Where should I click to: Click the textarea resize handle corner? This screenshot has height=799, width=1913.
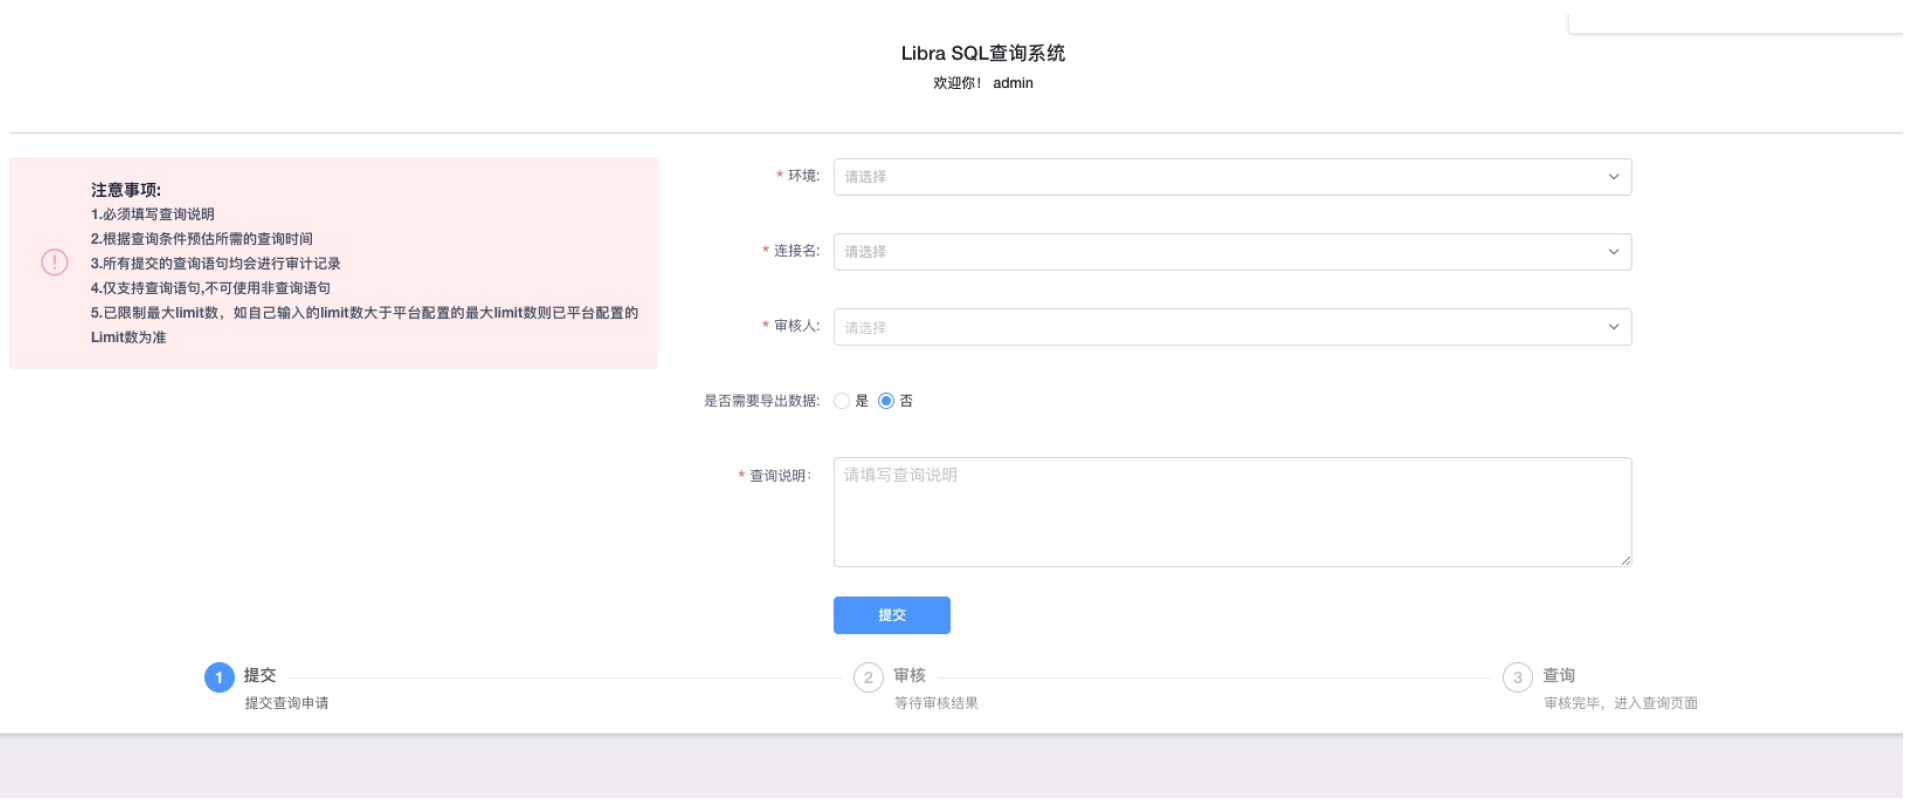point(1626,561)
